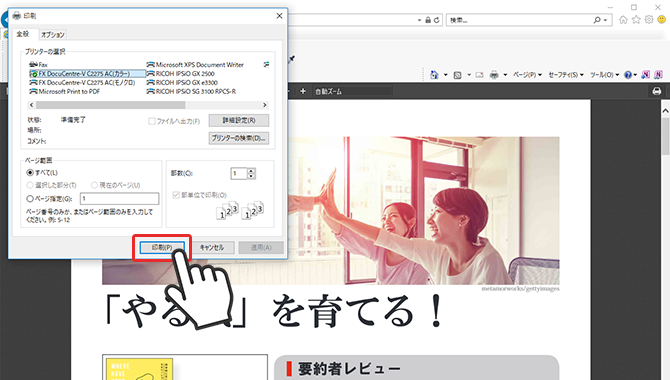Open the セーフティ(S) menu
This screenshot has height=380, width=670.
(566, 75)
